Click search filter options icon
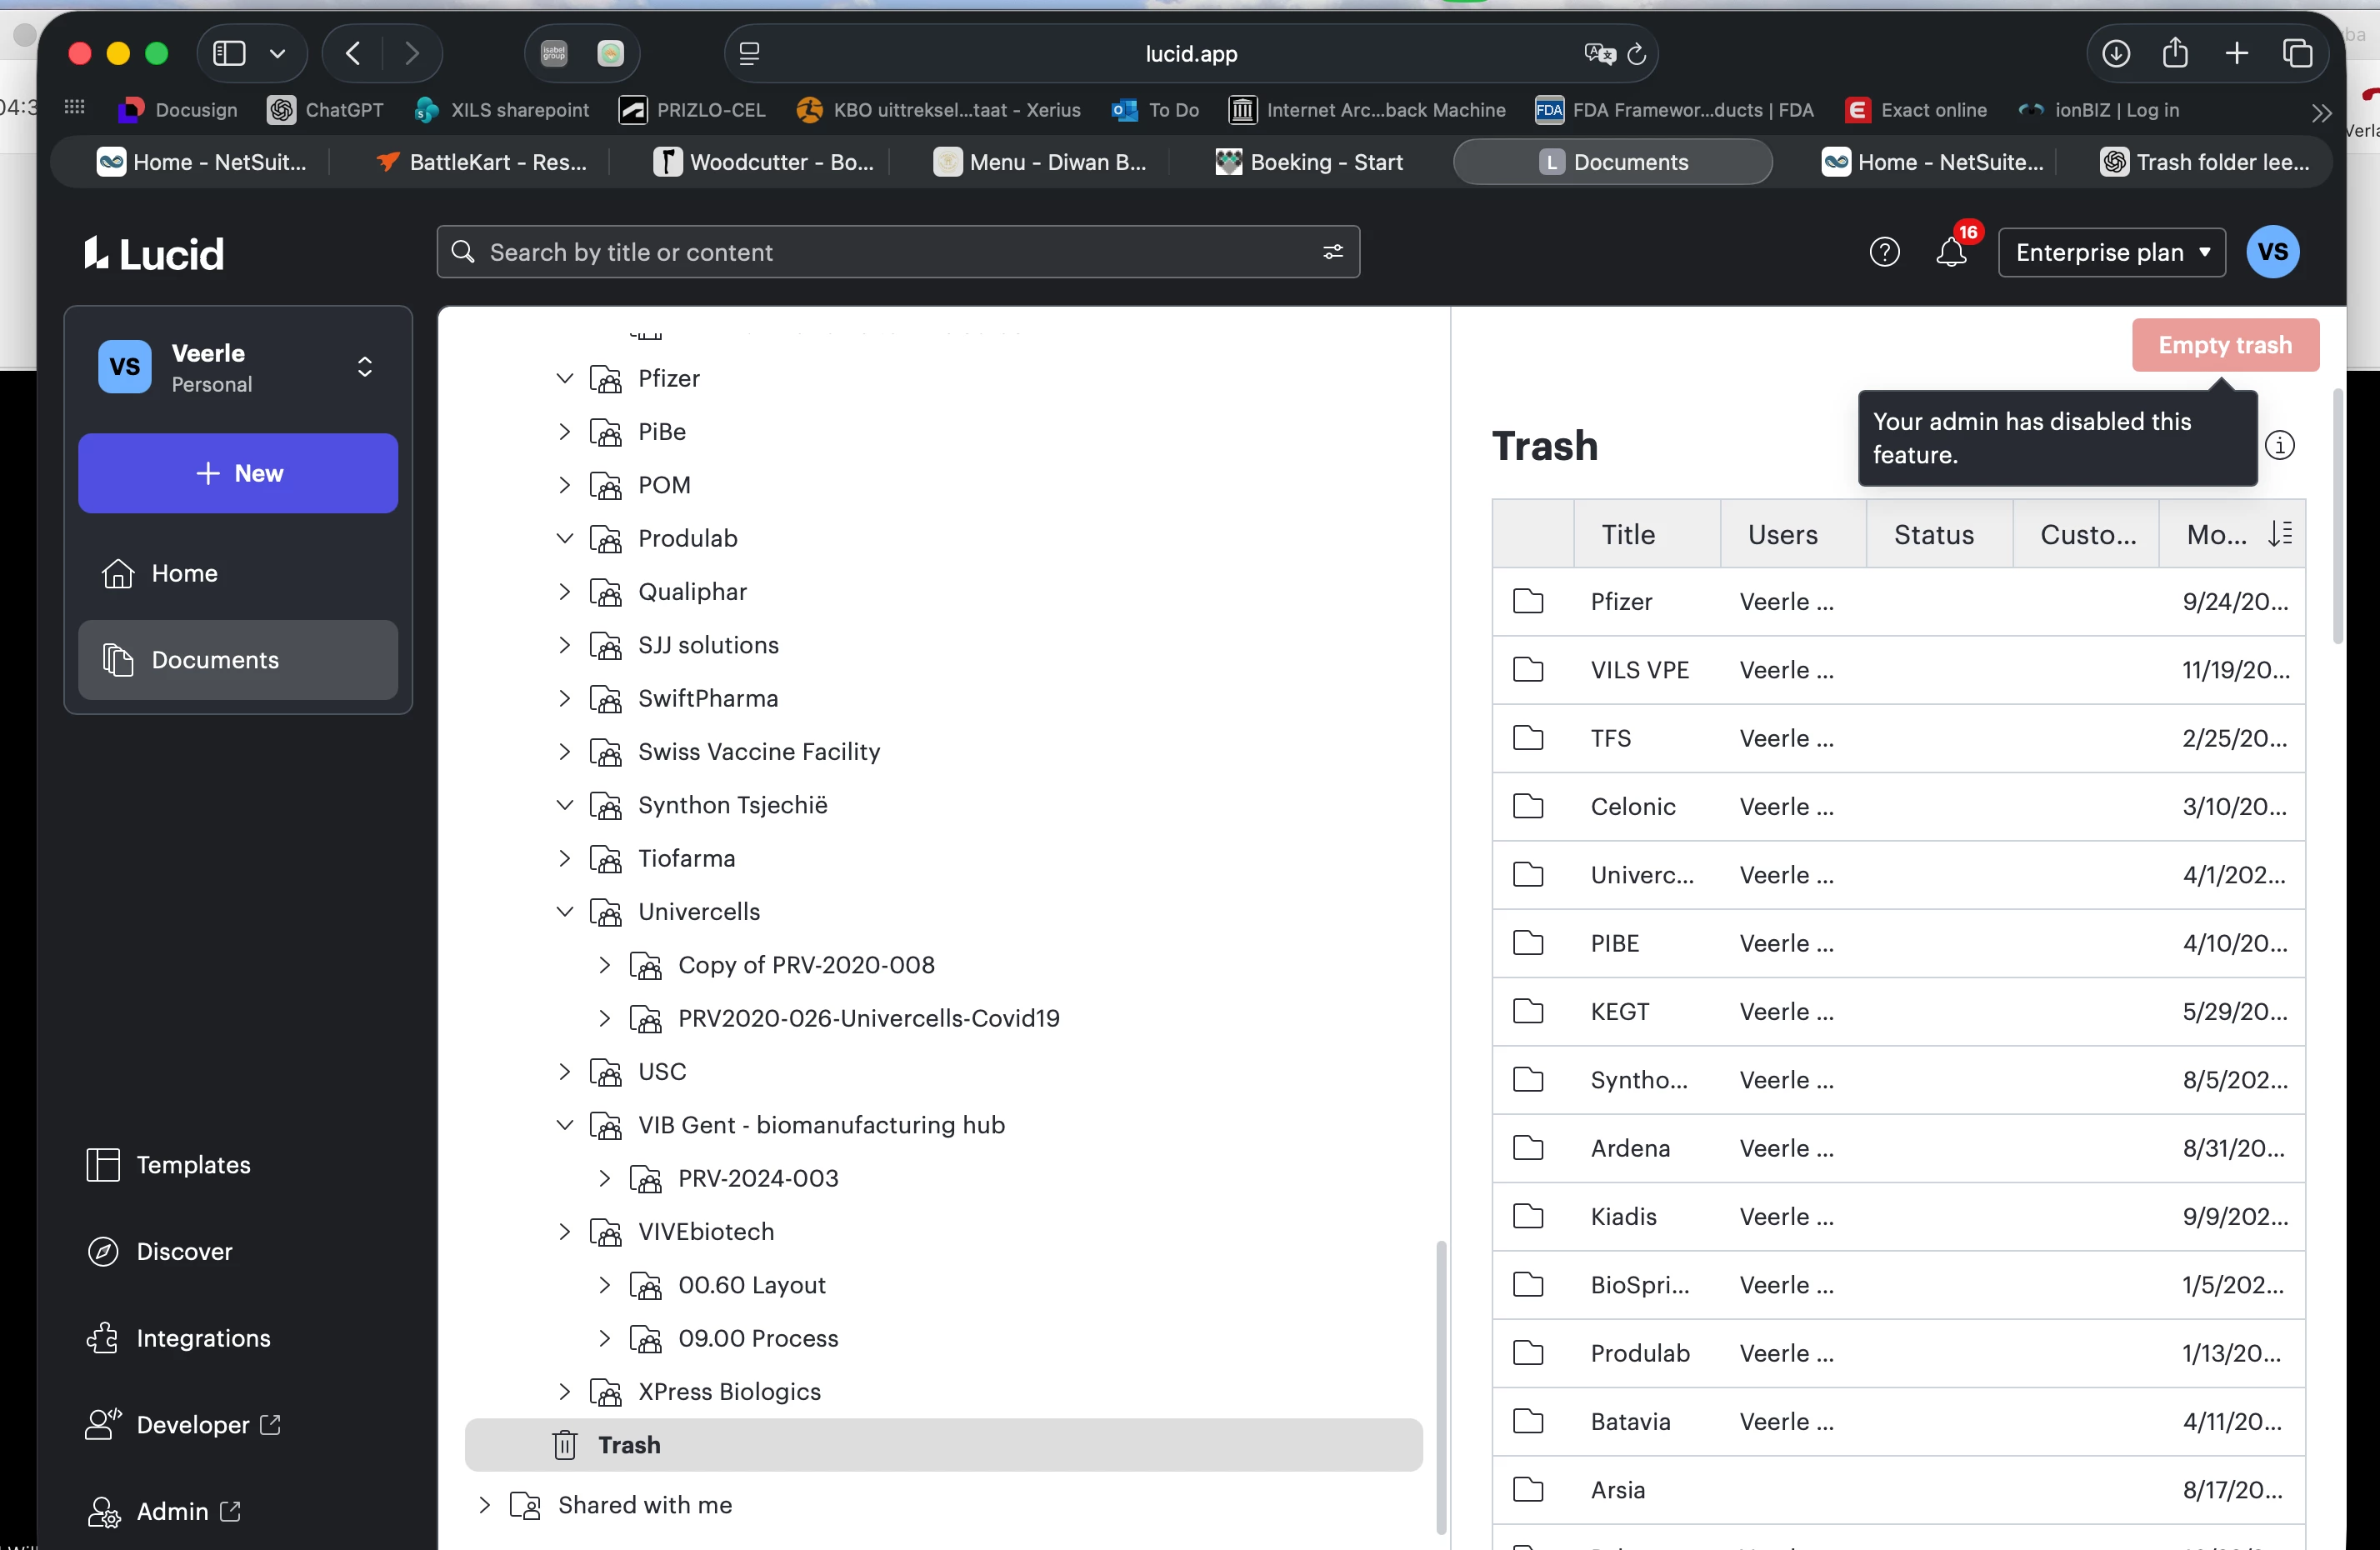This screenshot has width=2380, height=1550. point(1332,252)
